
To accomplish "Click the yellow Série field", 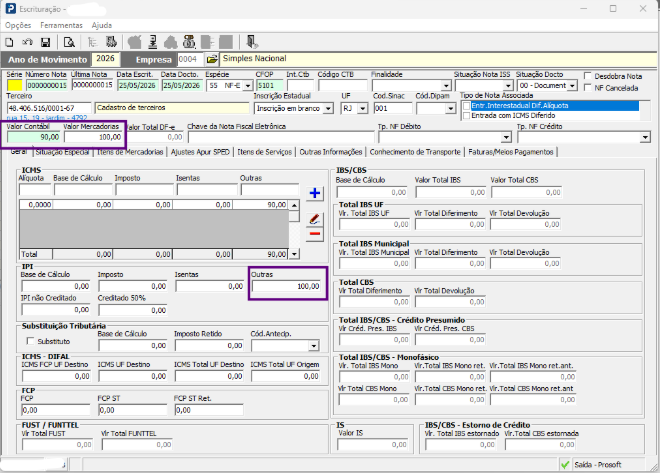I will 15,85.
